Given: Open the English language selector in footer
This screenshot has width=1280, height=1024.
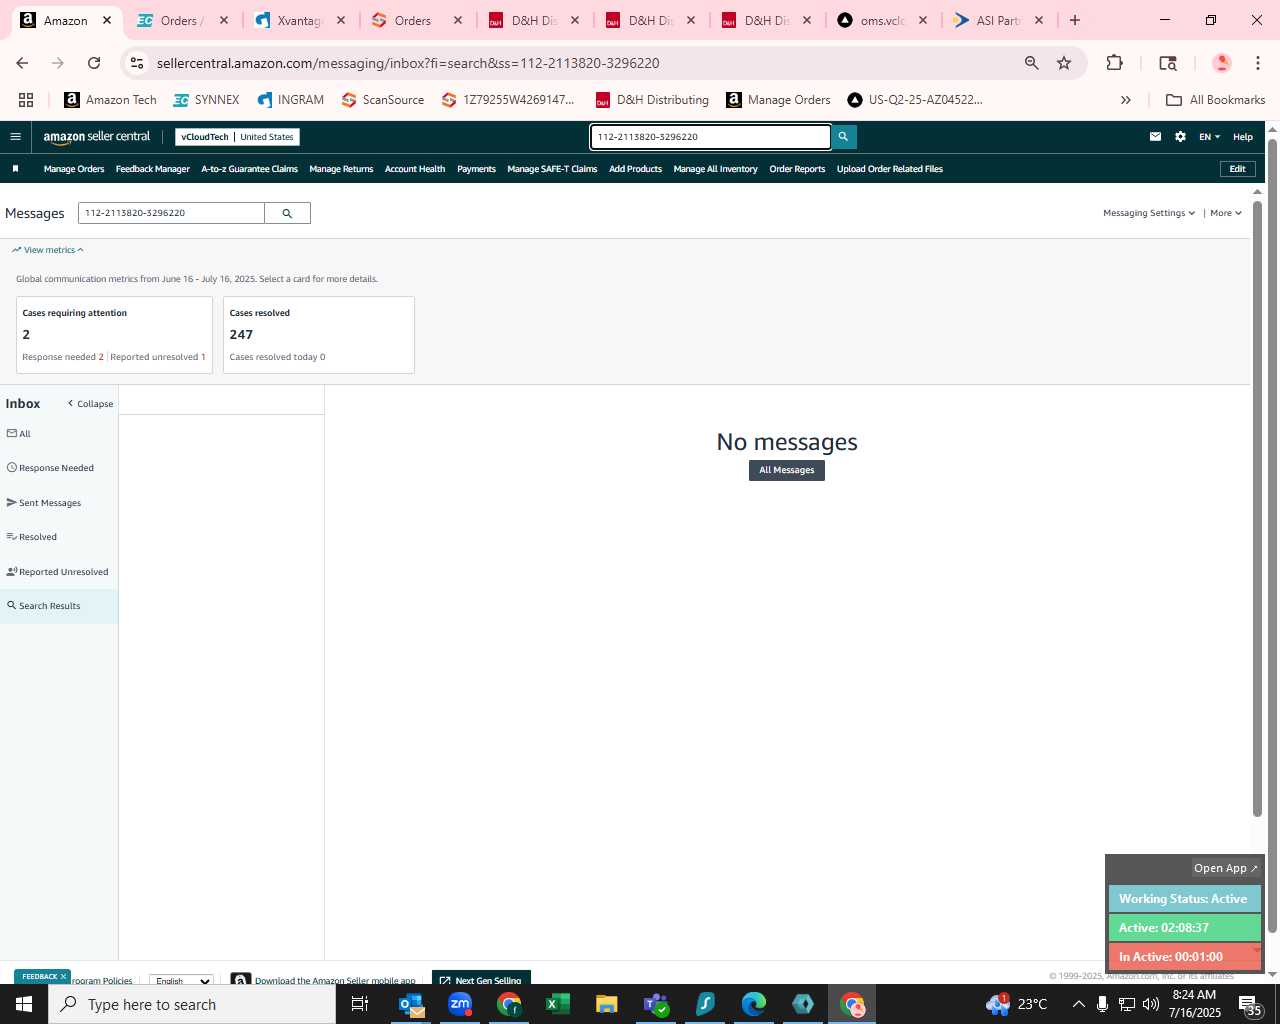Looking at the screenshot, I should click(x=181, y=981).
